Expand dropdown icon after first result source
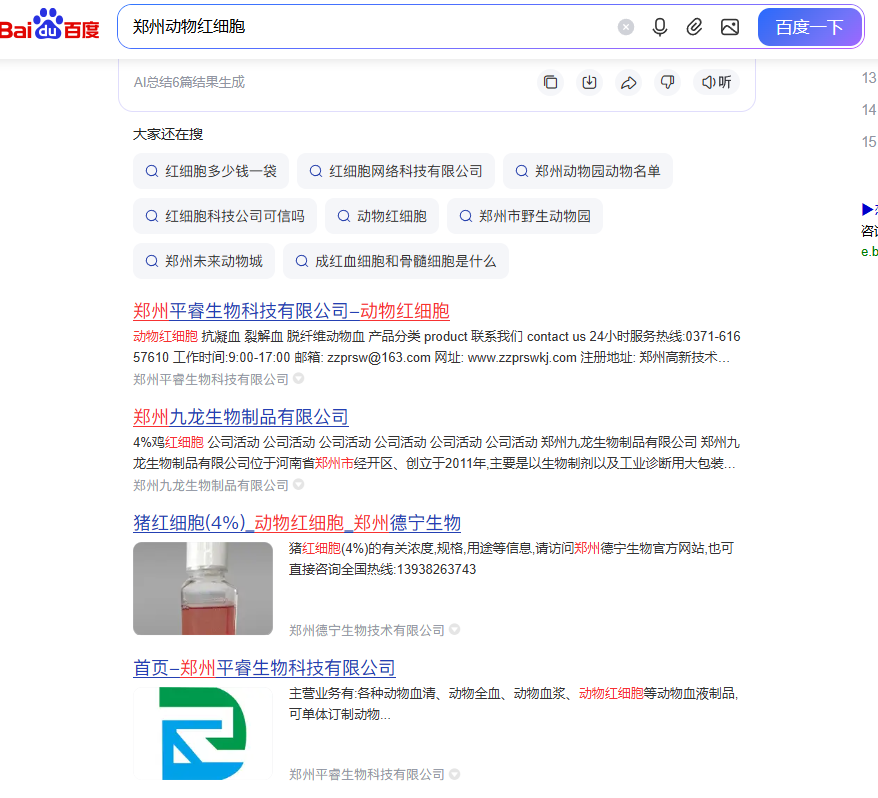This screenshot has height=798, width=878. coord(298,379)
